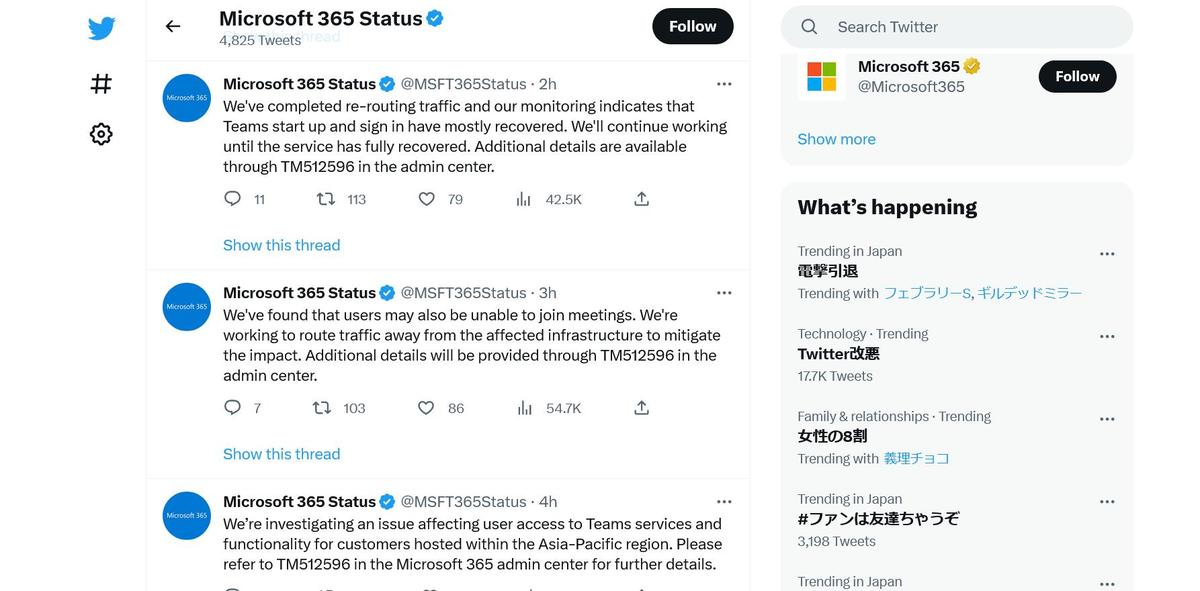1200x591 pixels.
Task: Like the 3h tweet with 86 likes
Action: tap(426, 408)
